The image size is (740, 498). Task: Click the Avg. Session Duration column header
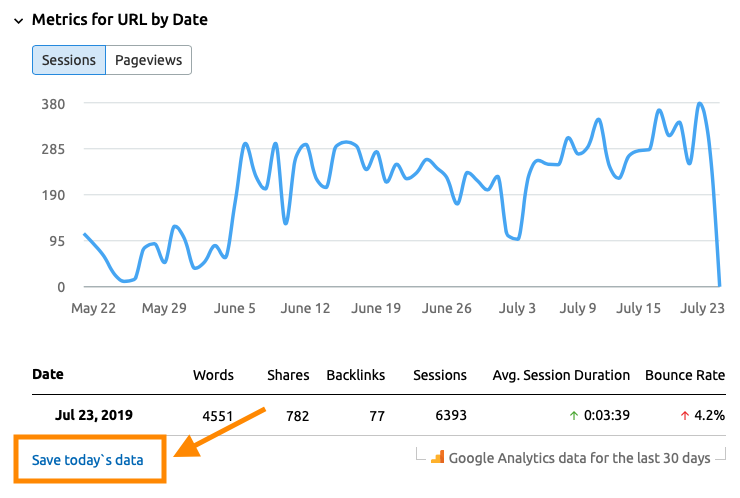561,376
